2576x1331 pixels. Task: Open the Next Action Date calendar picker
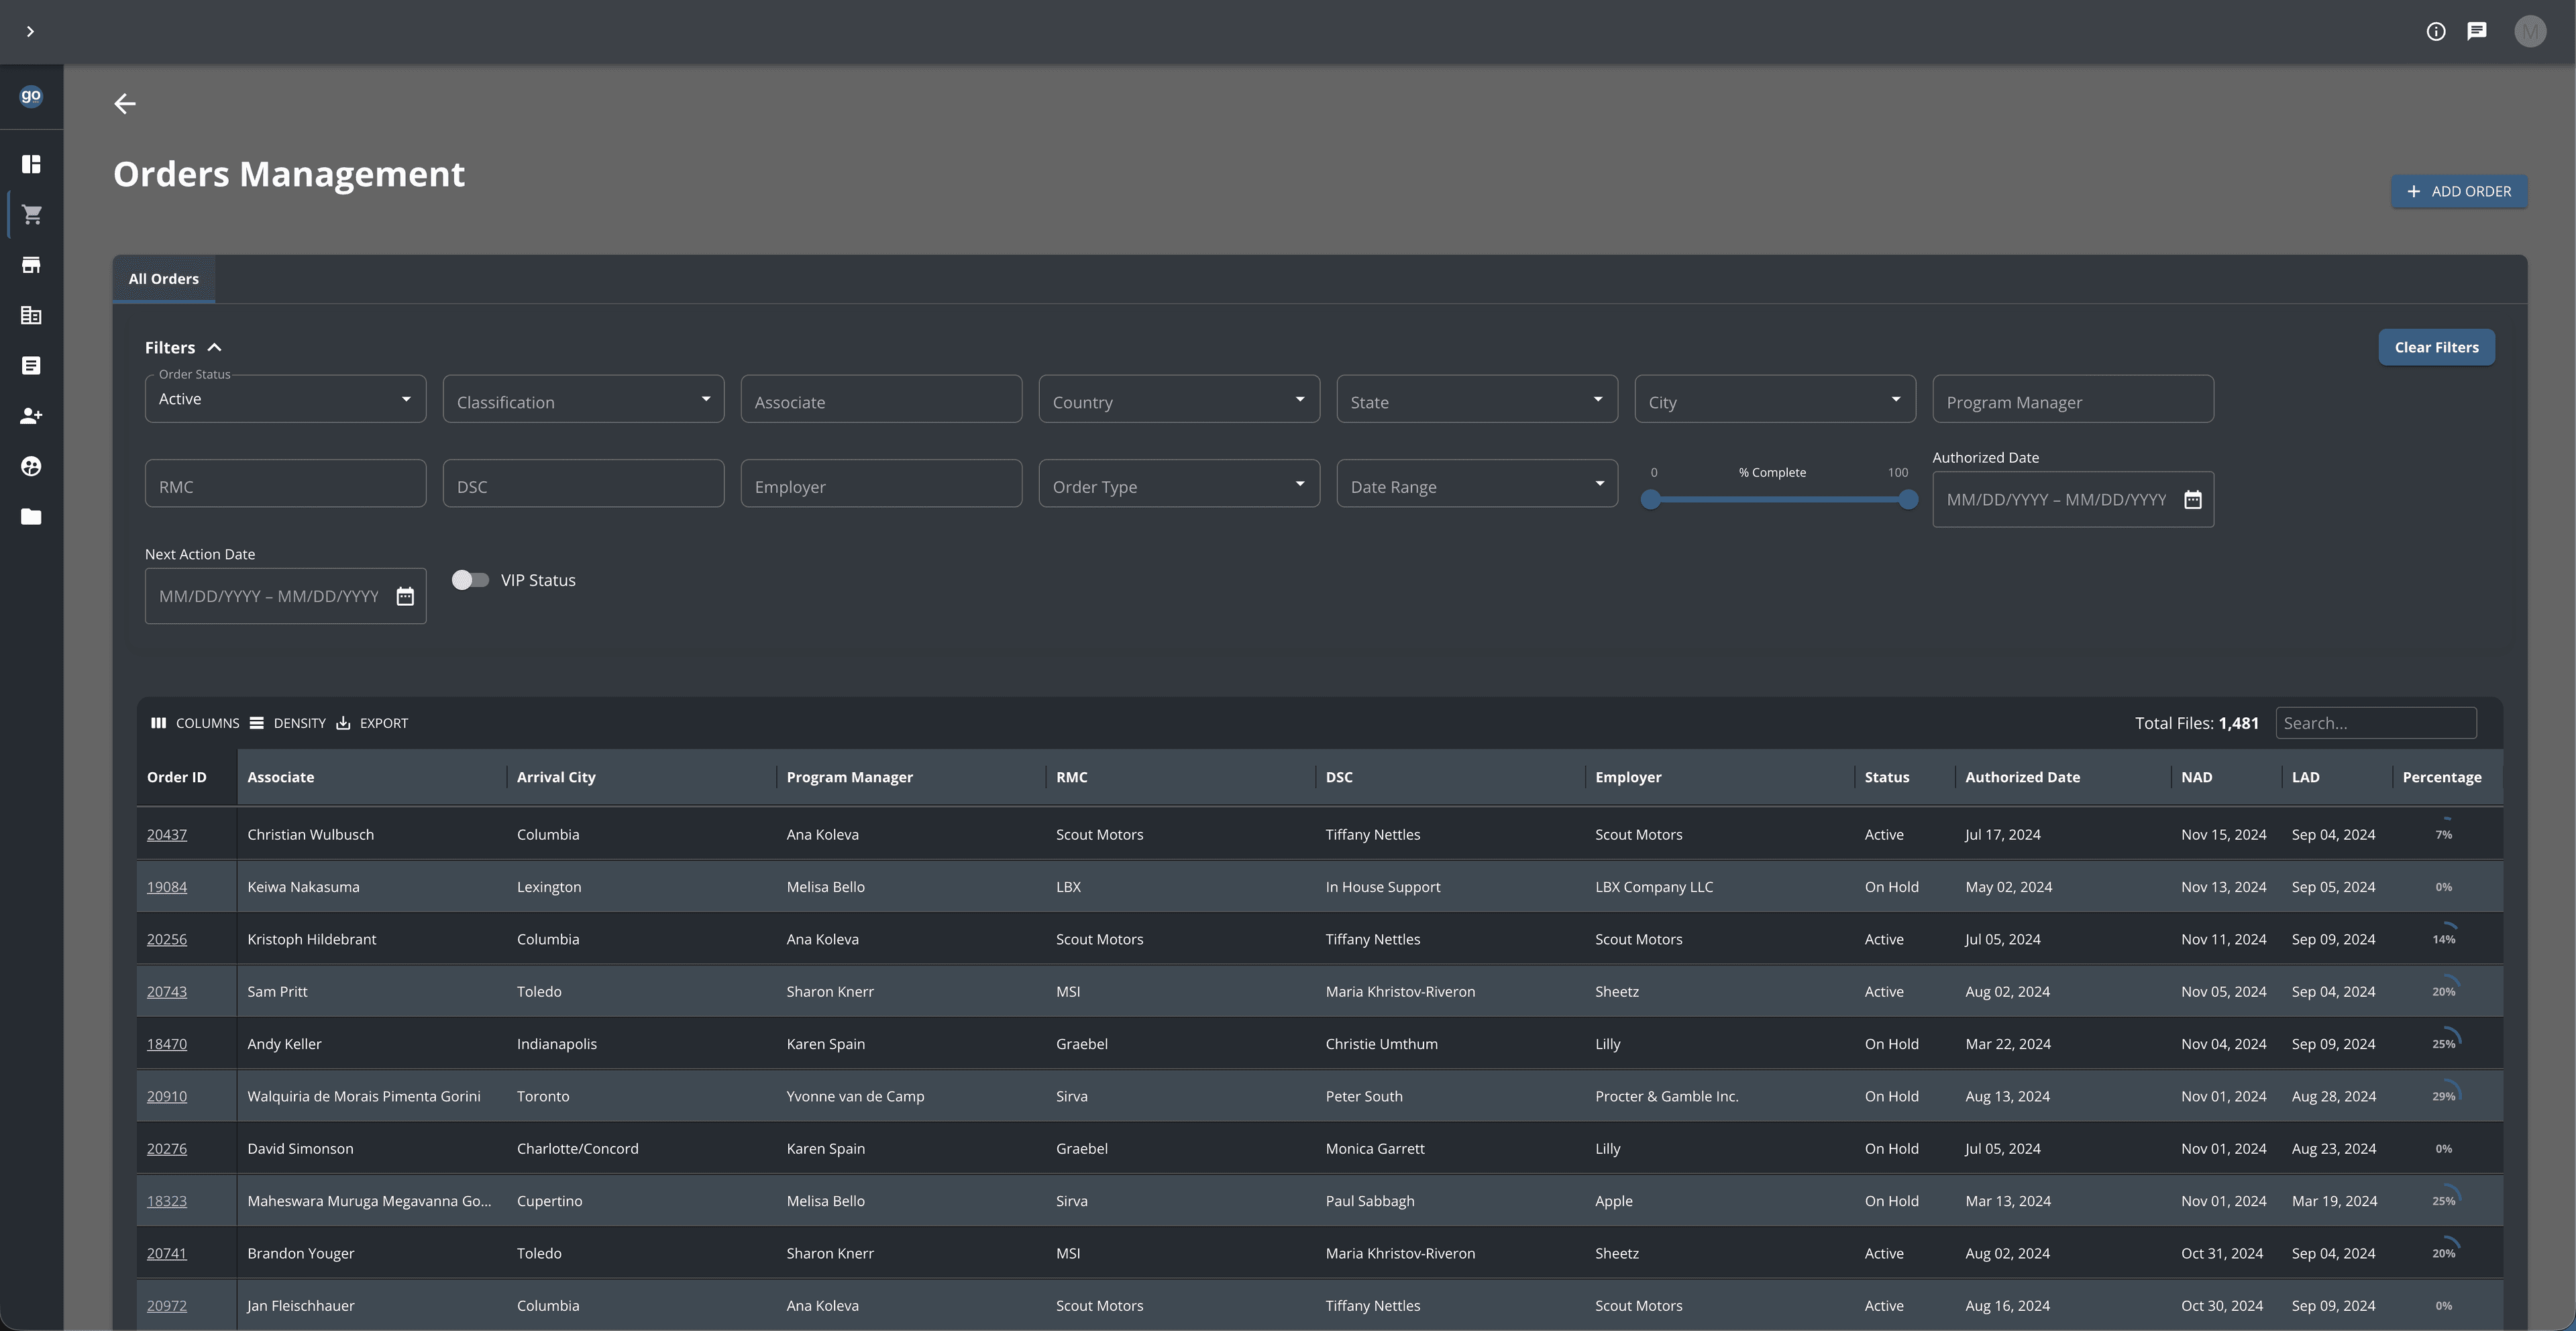(x=405, y=597)
